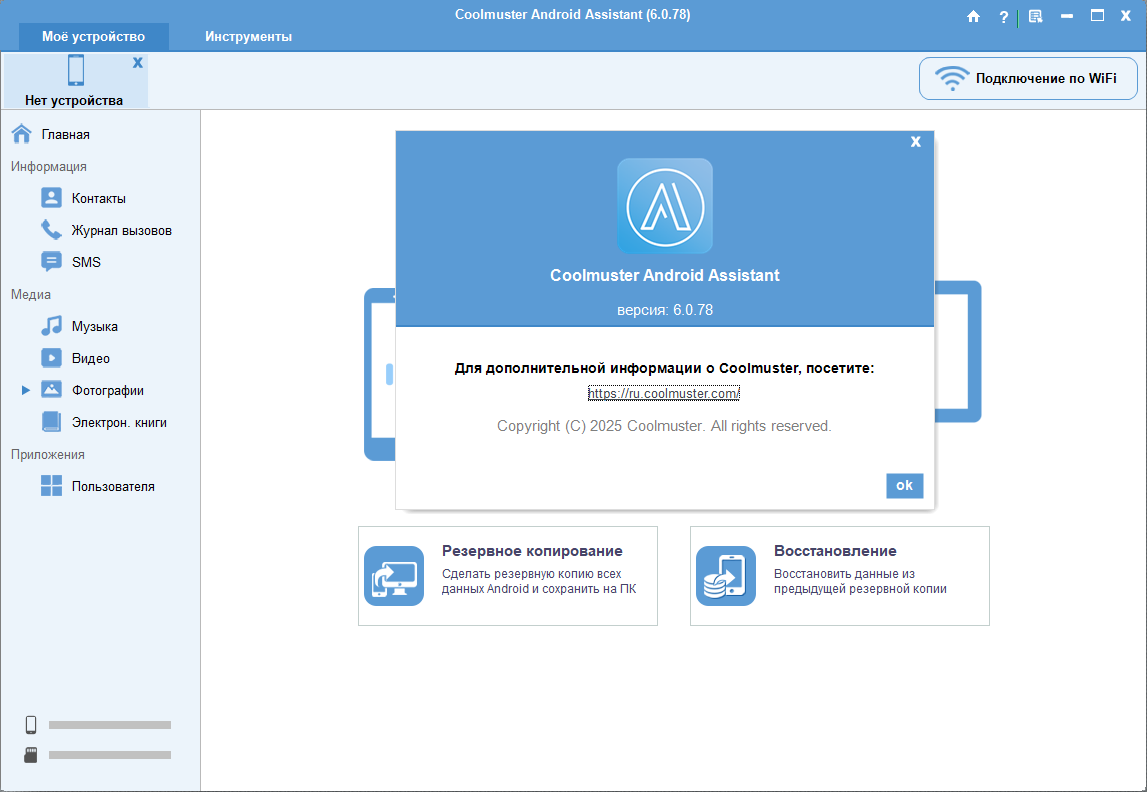Click the Контакты person icon

click(x=51, y=197)
